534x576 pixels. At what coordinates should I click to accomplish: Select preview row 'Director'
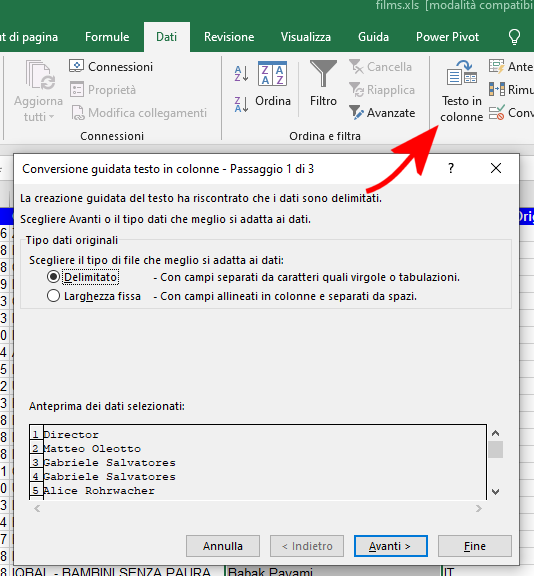point(71,435)
